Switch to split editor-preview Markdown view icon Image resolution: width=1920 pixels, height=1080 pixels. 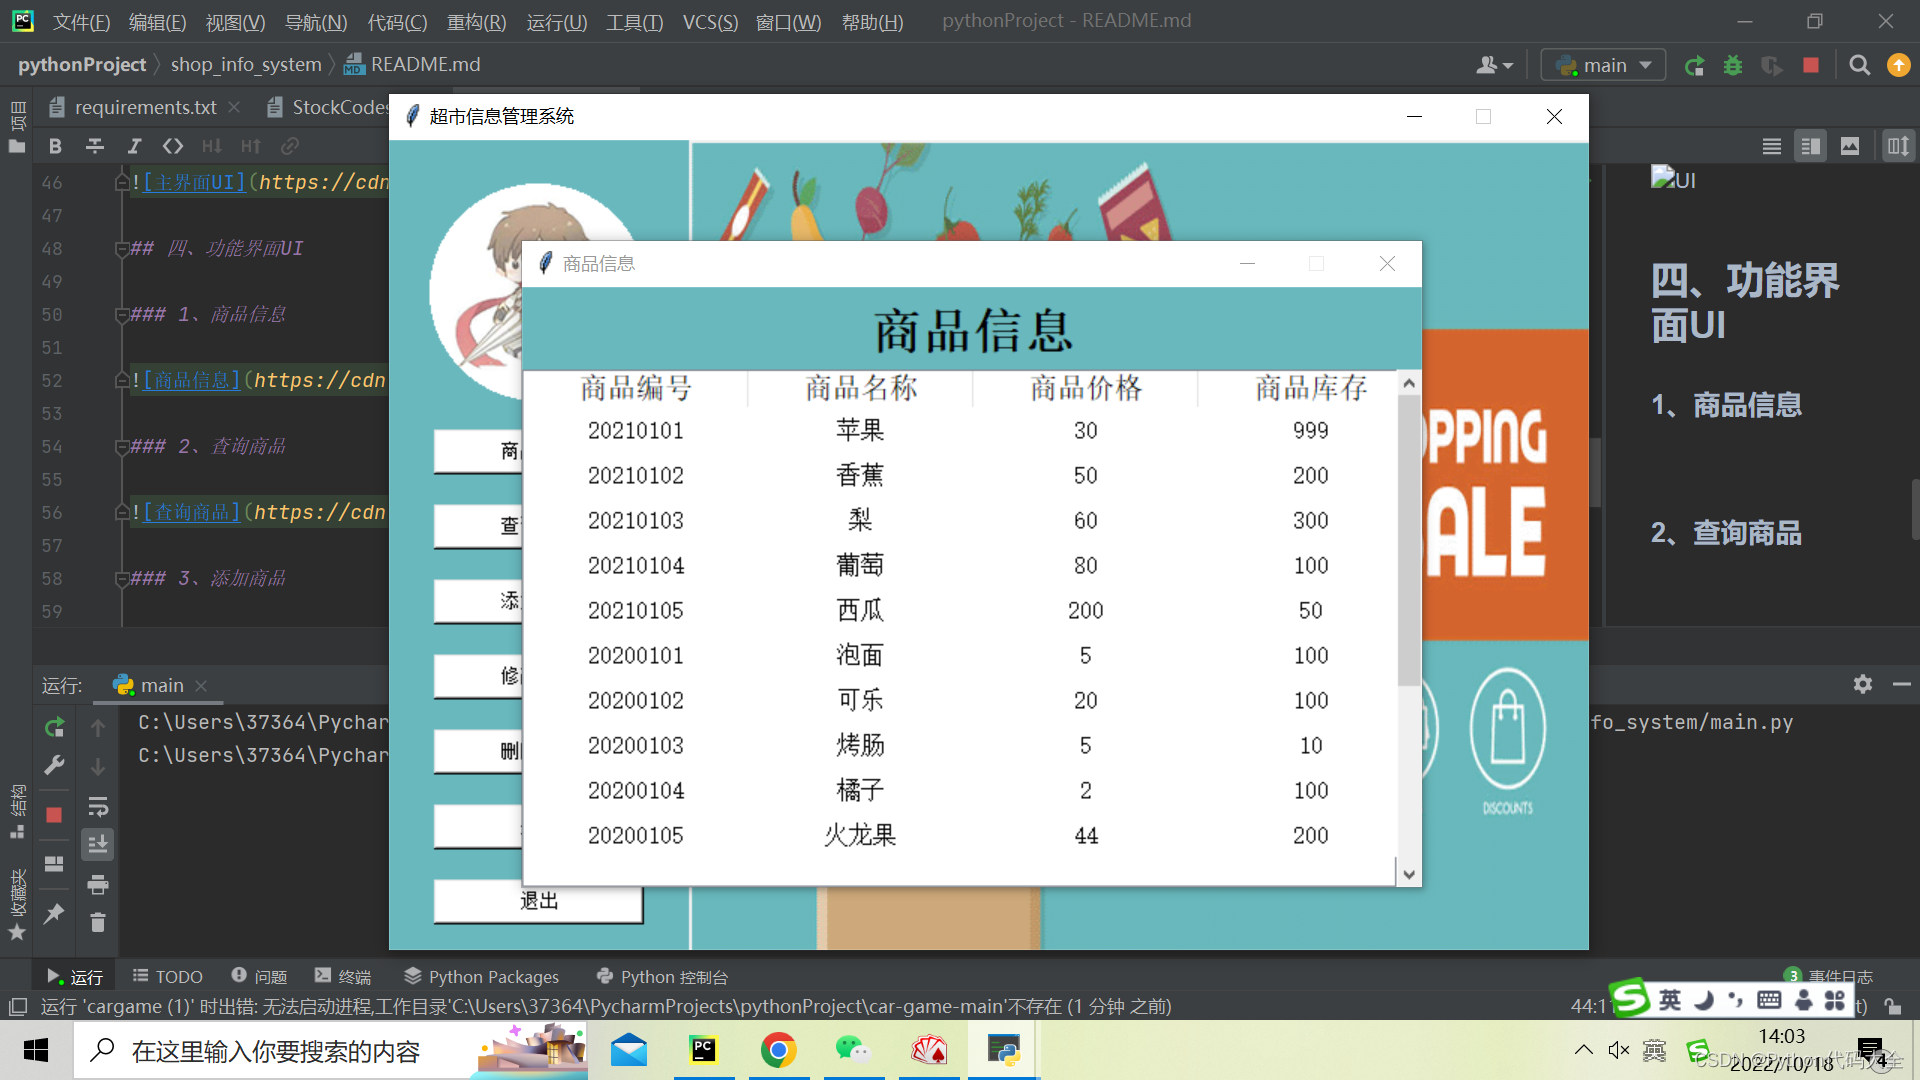(x=1810, y=145)
